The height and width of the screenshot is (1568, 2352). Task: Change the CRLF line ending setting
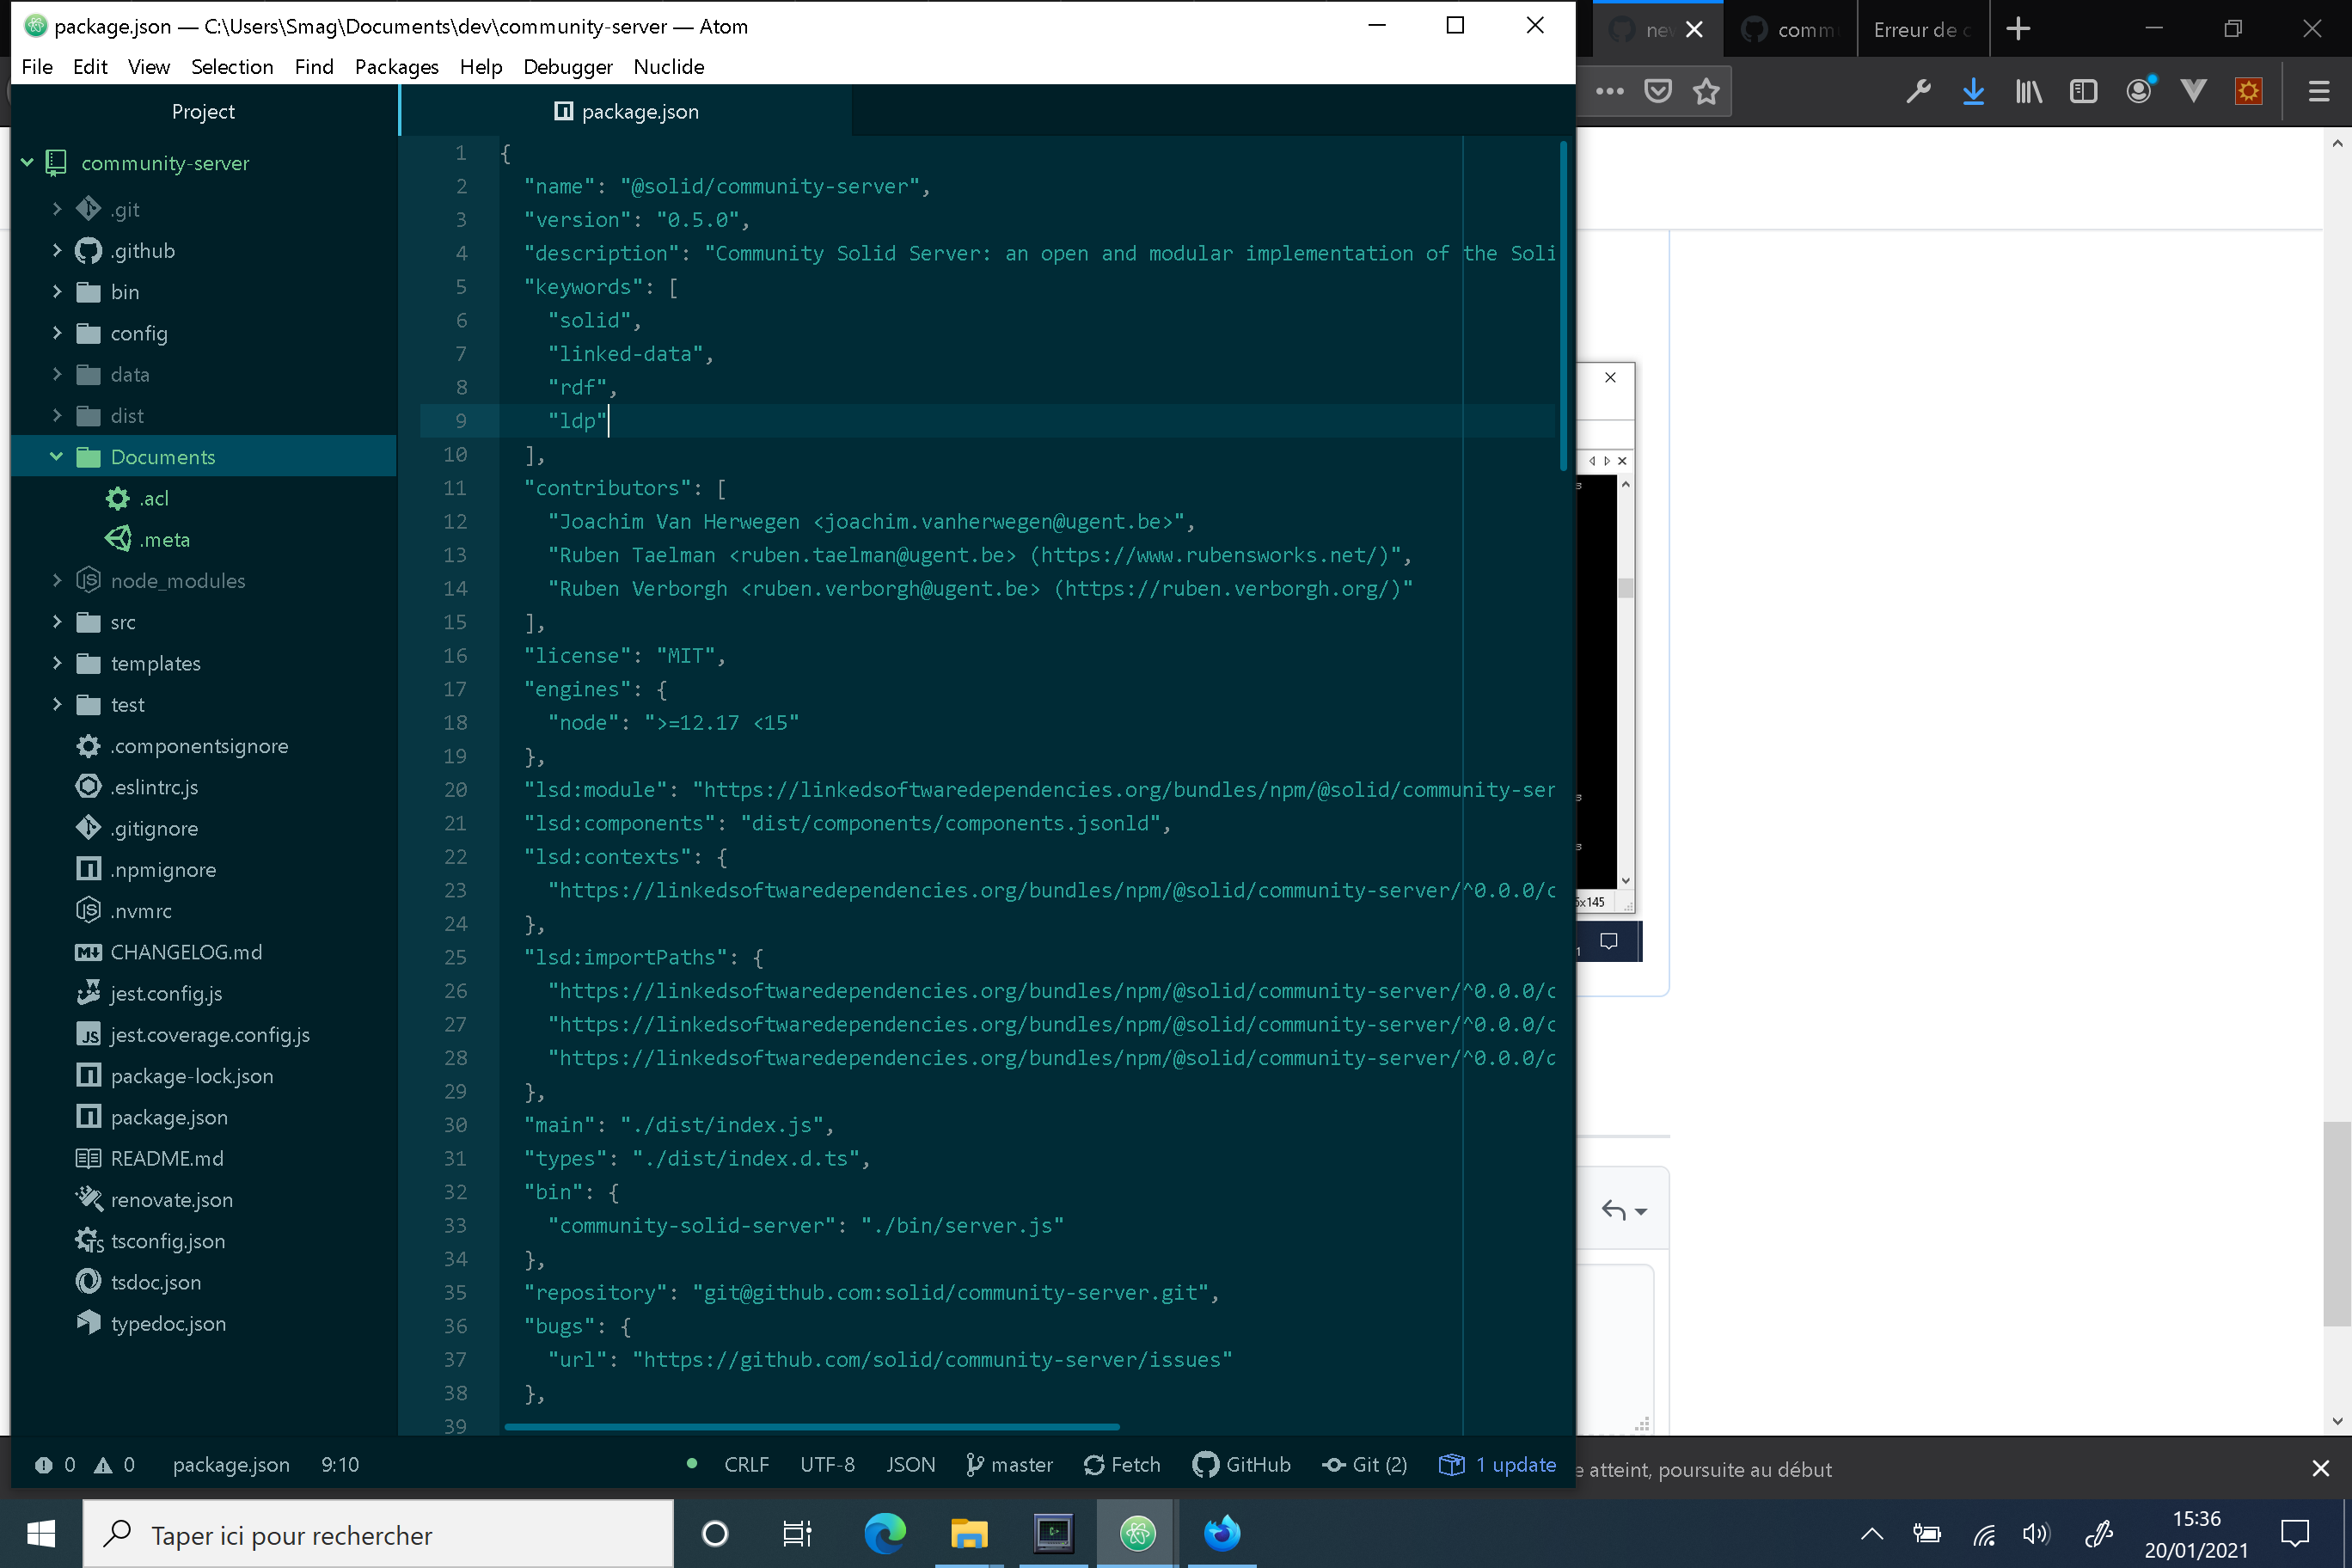pos(746,1464)
